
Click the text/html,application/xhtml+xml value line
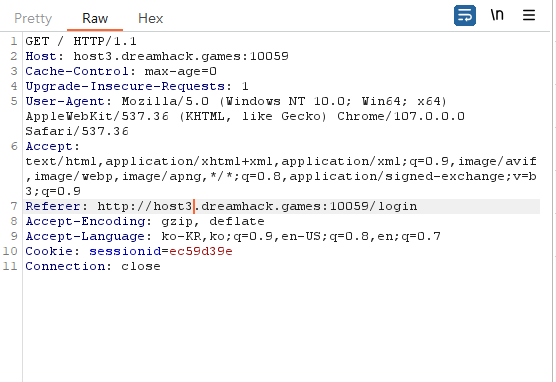[281, 161]
